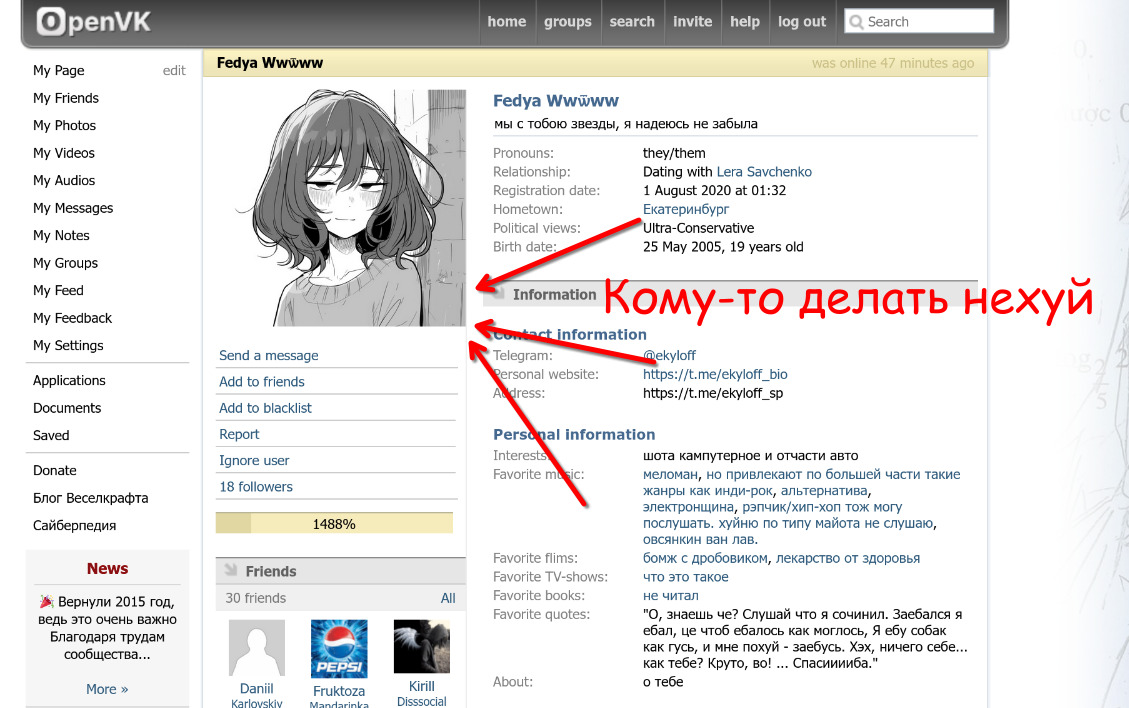Click лекарство от здоровья film link
The image size is (1129, 708).
point(847,557)
